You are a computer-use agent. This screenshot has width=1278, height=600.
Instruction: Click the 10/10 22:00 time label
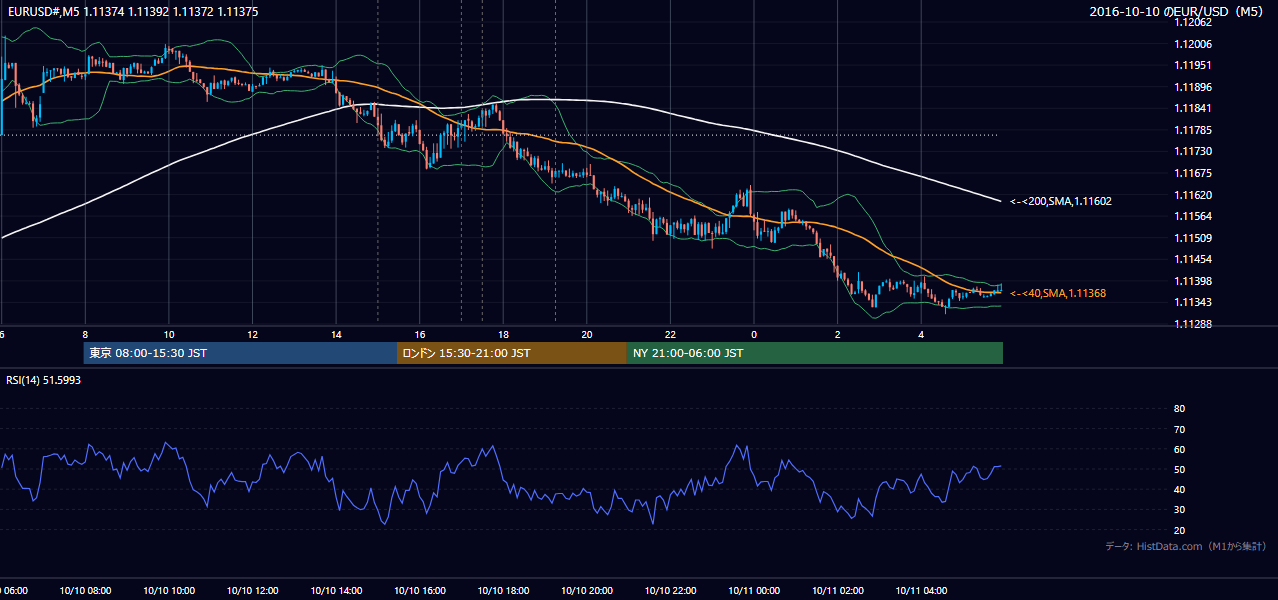point(670,591)
